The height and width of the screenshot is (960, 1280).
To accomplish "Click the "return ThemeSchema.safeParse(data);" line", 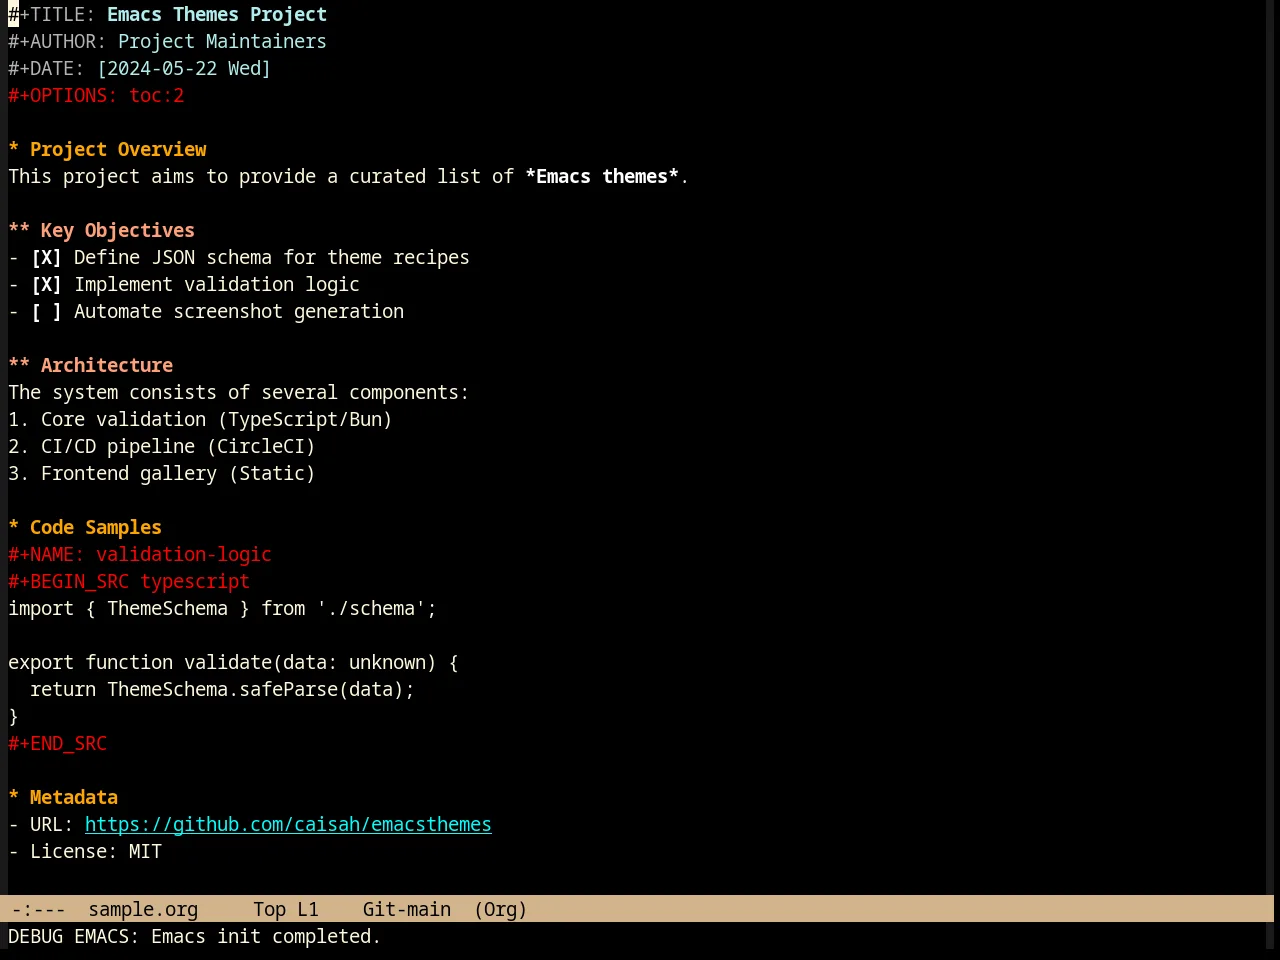I will click(222, 689).
